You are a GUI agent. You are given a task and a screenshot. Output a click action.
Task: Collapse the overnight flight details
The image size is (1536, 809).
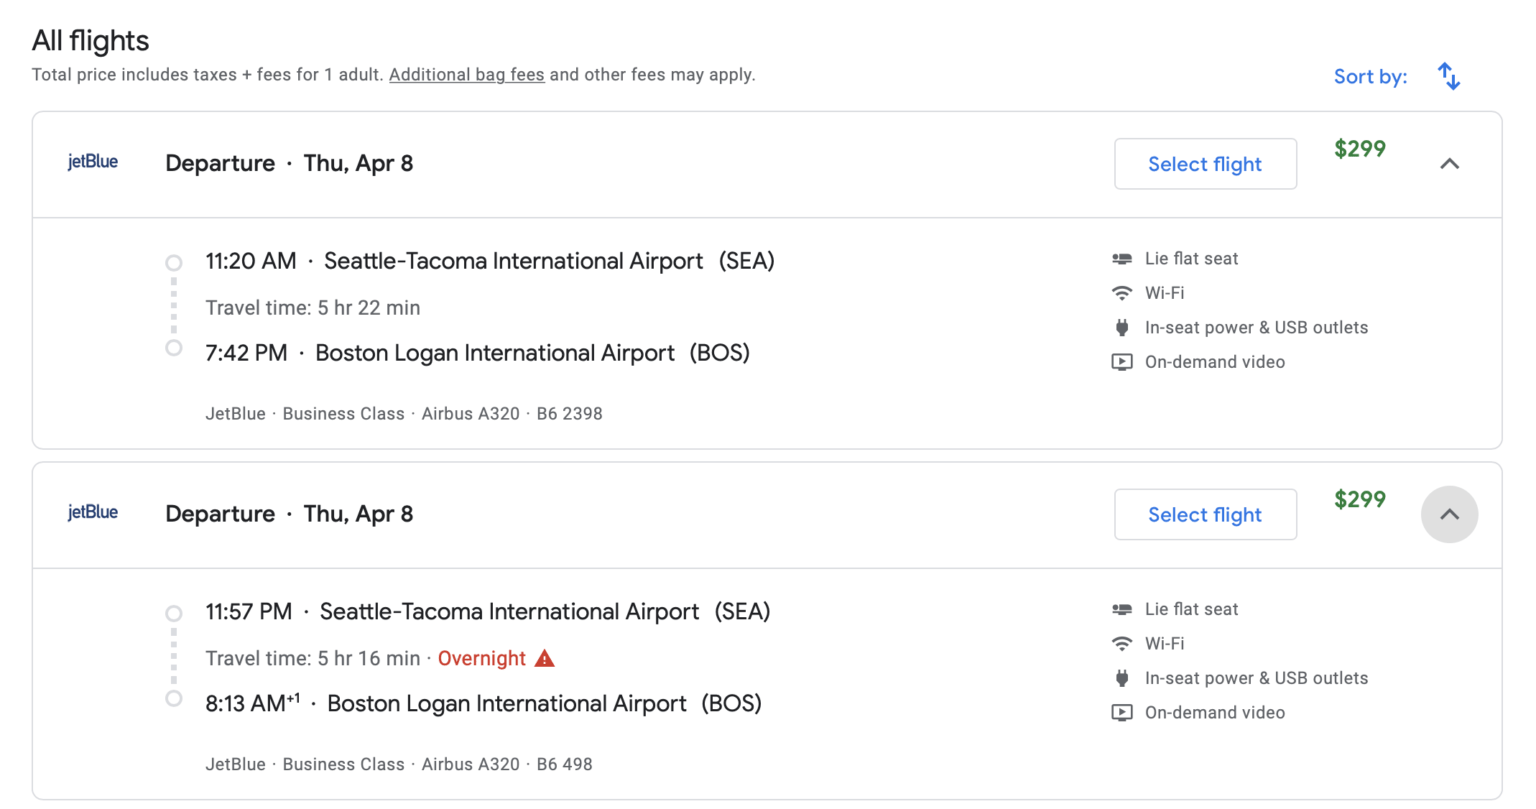click(1449, 514)
